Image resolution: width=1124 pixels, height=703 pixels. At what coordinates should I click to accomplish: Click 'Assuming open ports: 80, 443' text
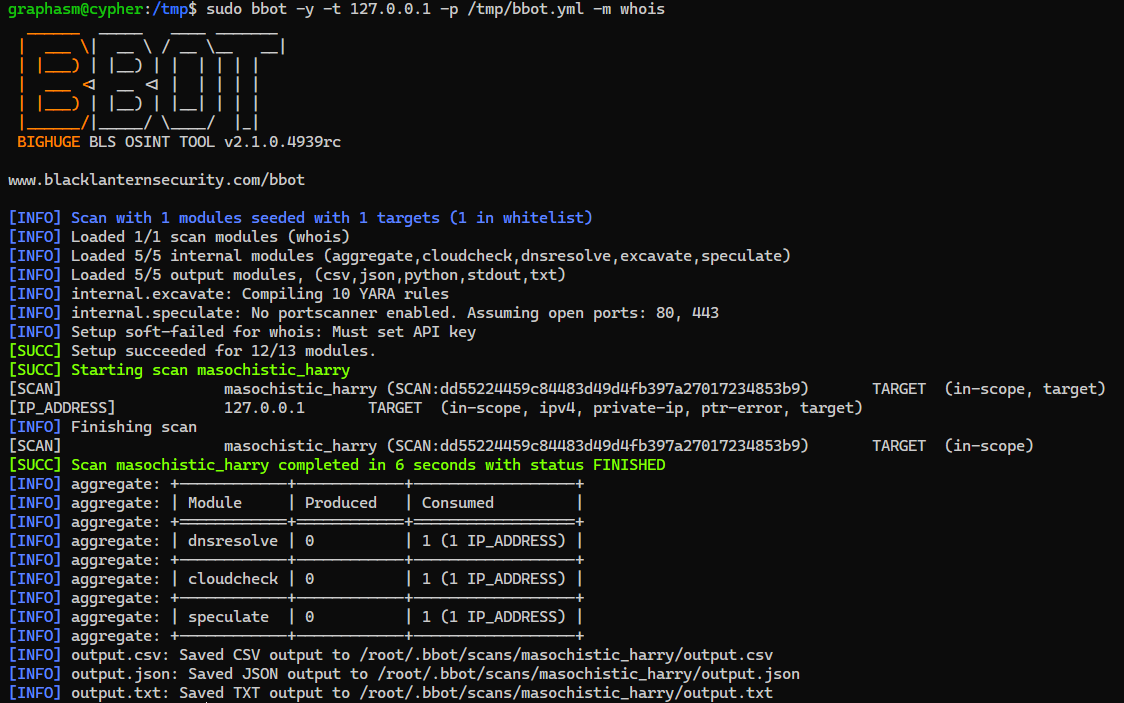593,312
